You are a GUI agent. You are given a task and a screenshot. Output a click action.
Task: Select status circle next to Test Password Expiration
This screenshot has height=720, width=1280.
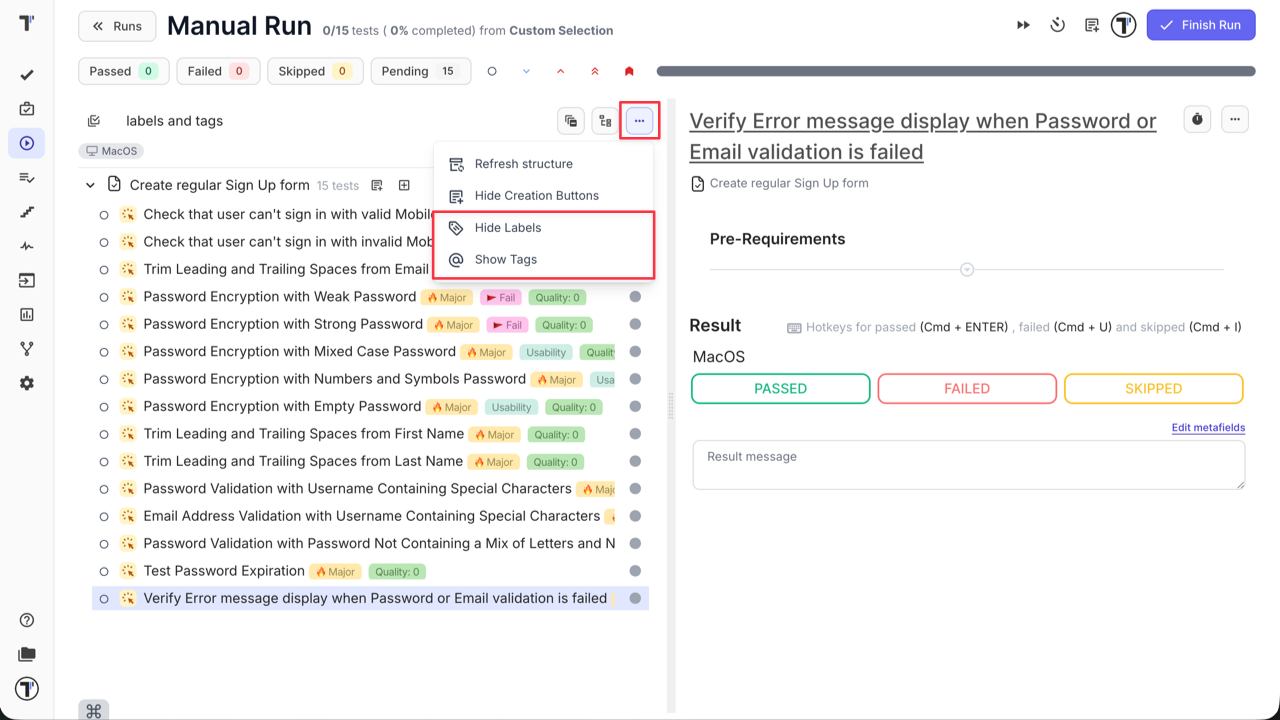tap(104, 571)
